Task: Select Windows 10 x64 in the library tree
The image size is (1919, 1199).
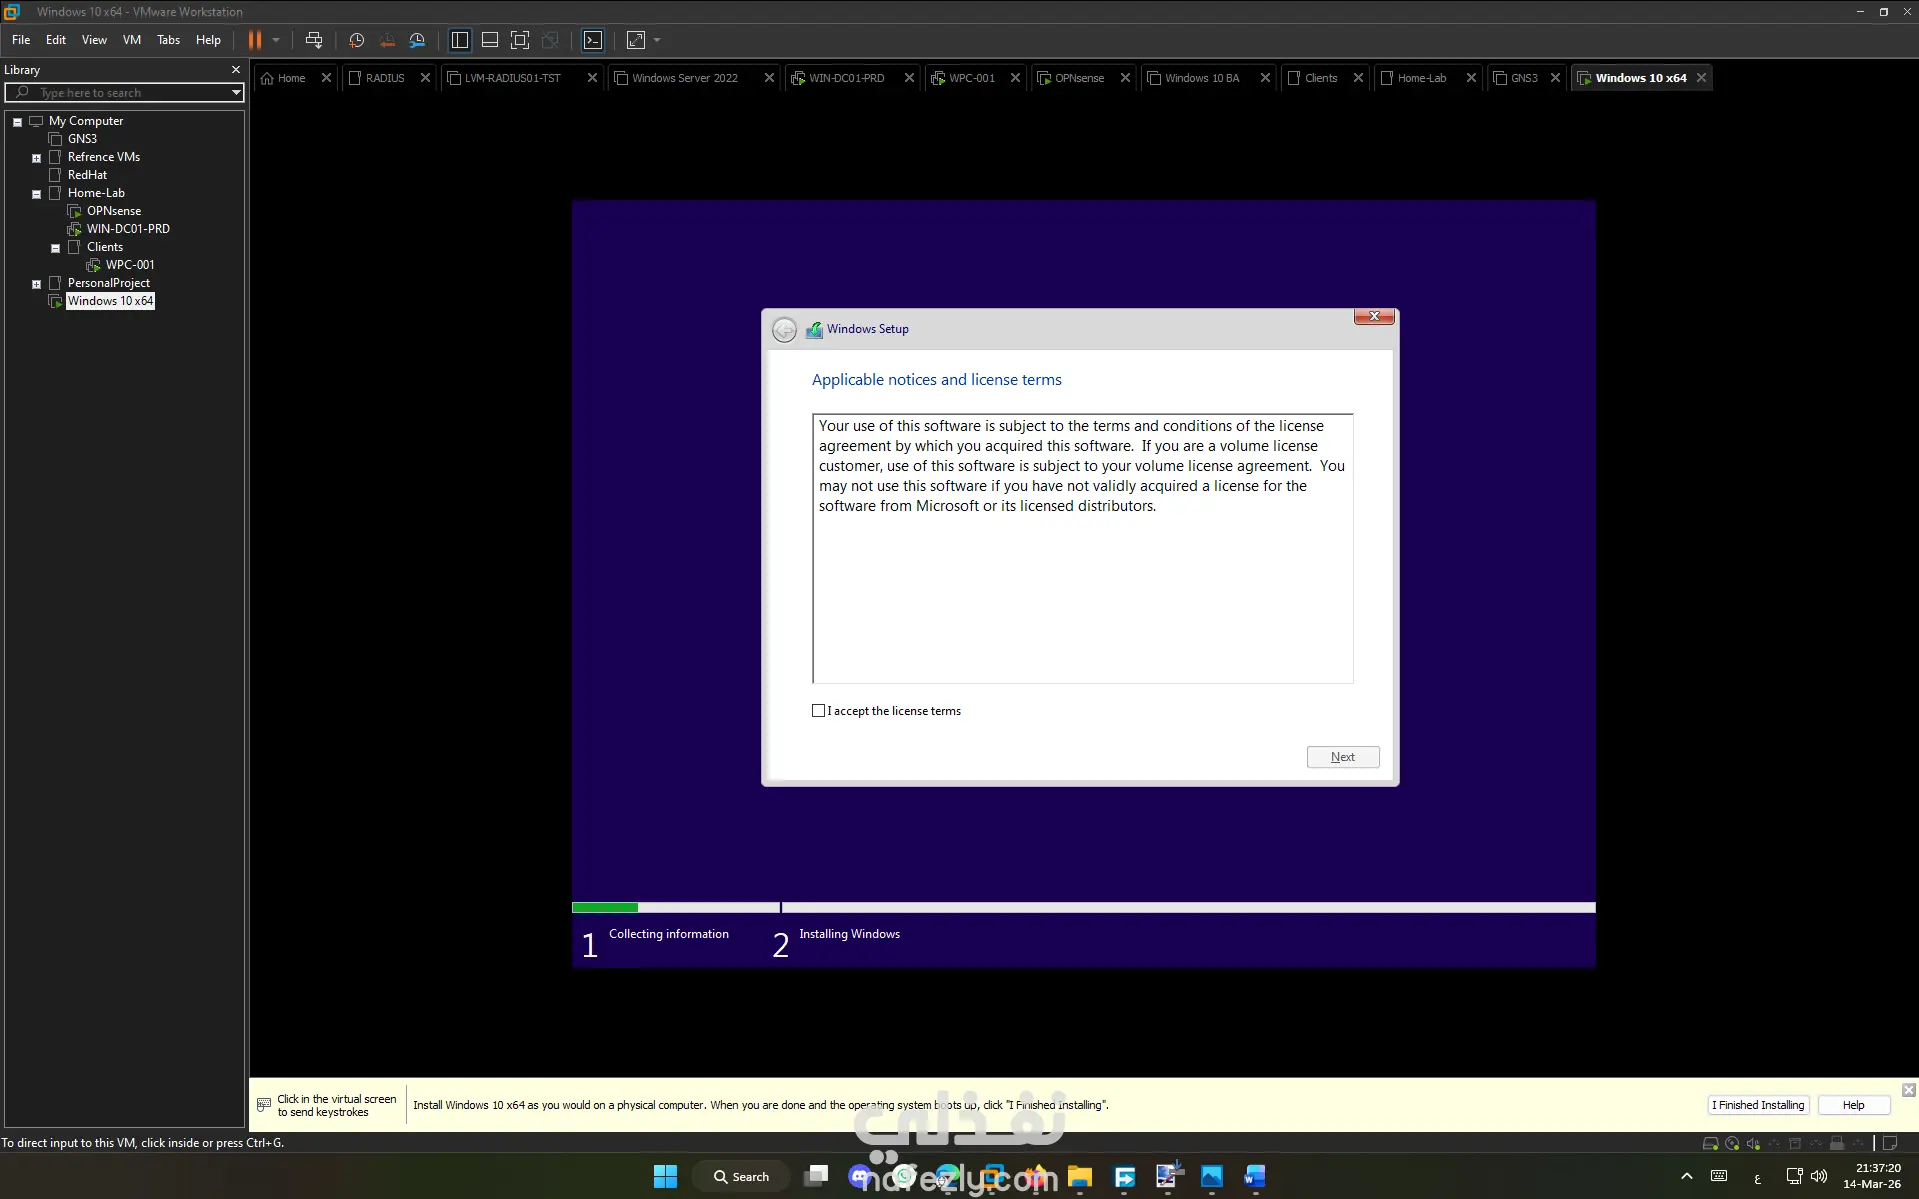Action: [110, 301]
